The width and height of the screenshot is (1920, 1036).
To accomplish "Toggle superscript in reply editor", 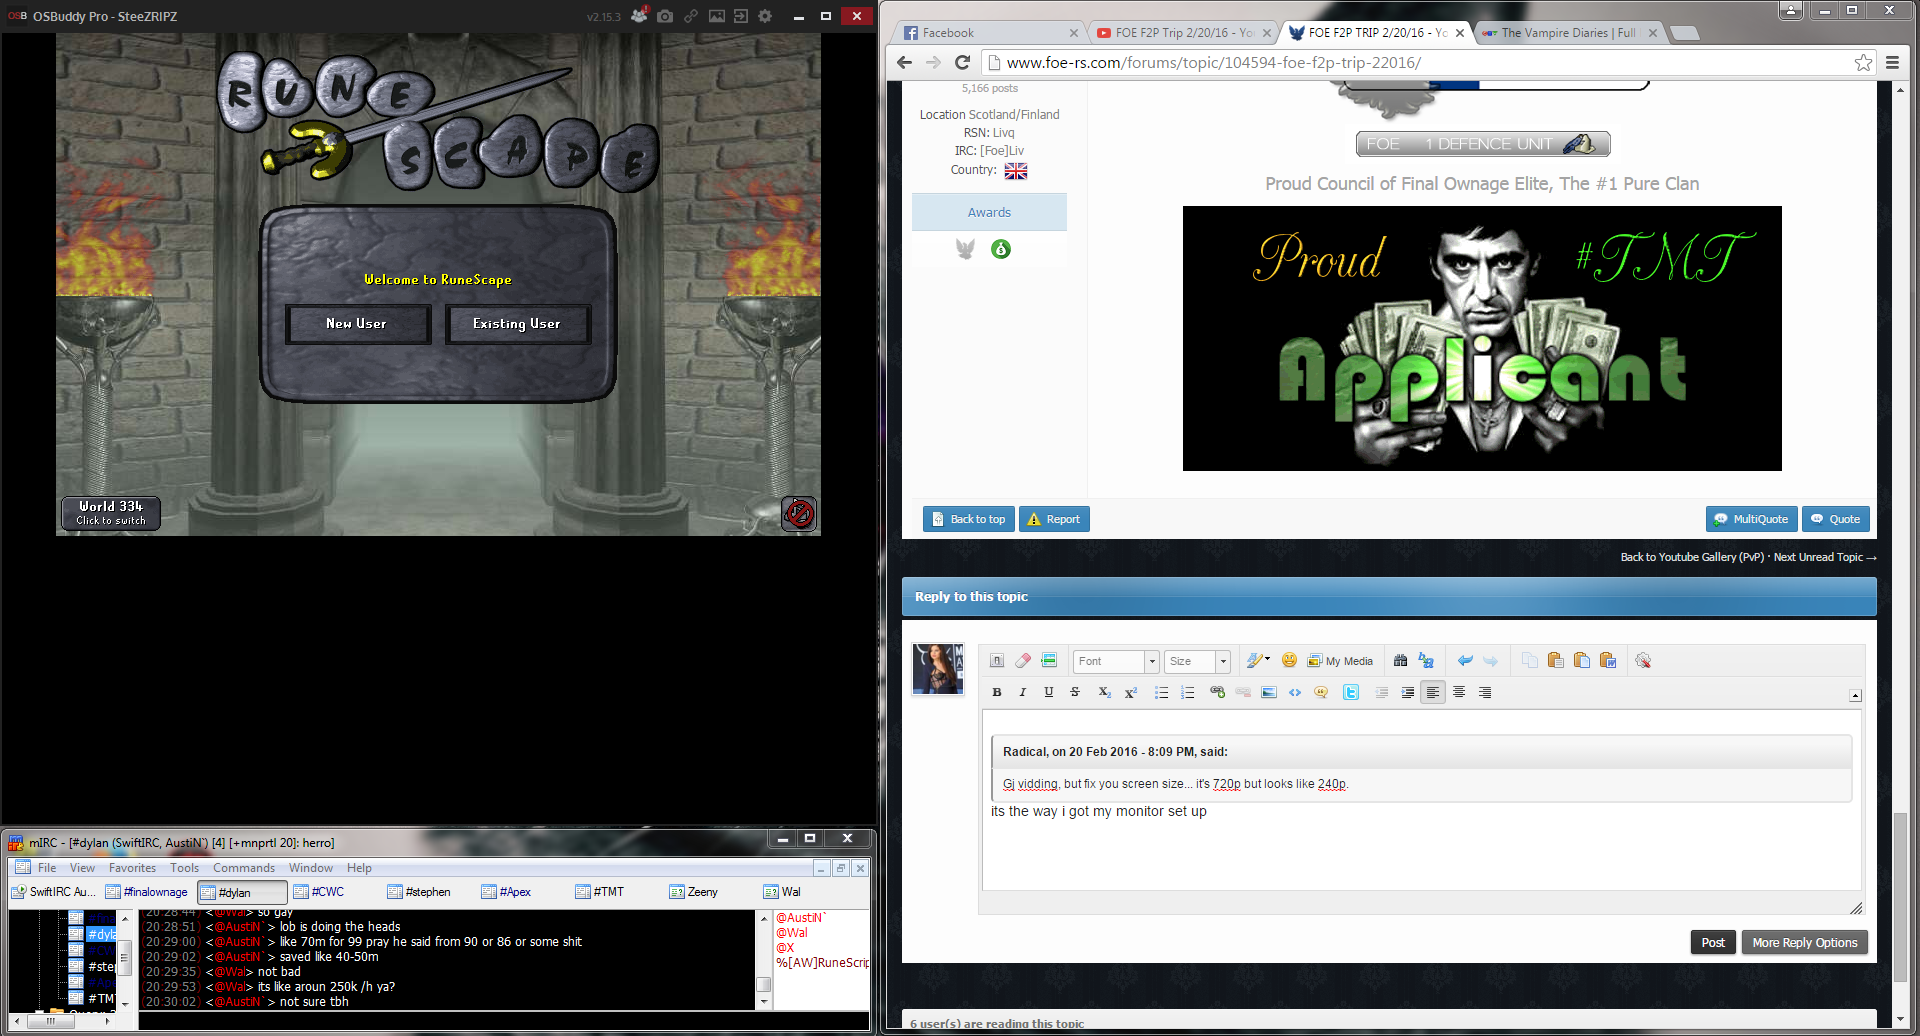I will pos(1131,692).
